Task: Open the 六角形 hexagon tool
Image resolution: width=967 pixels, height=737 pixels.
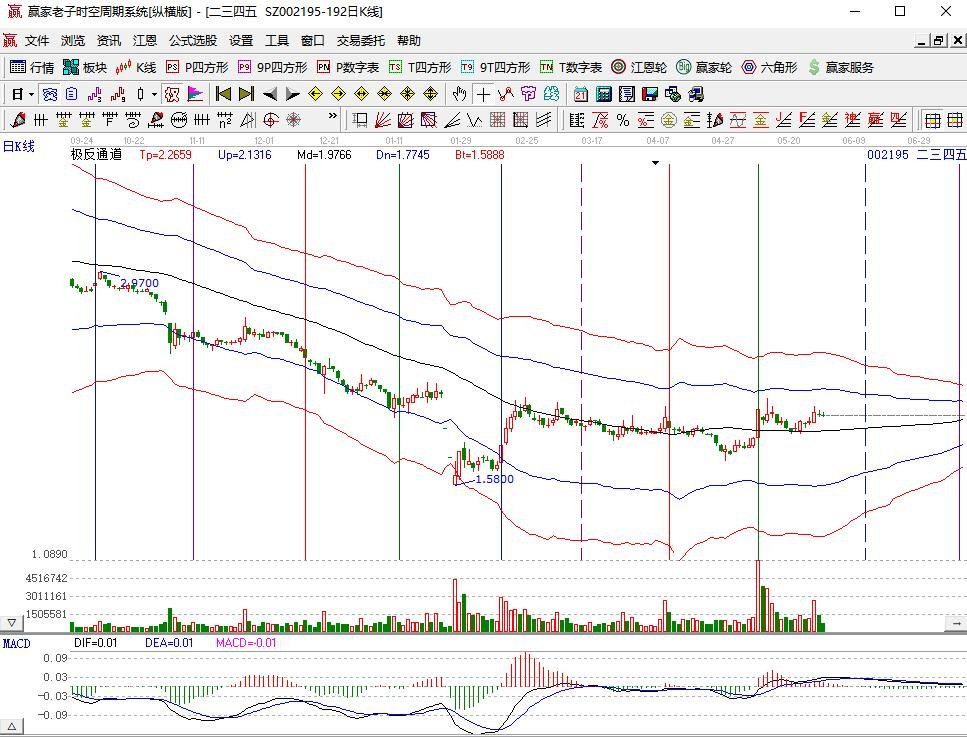Action: click(769, 67)
